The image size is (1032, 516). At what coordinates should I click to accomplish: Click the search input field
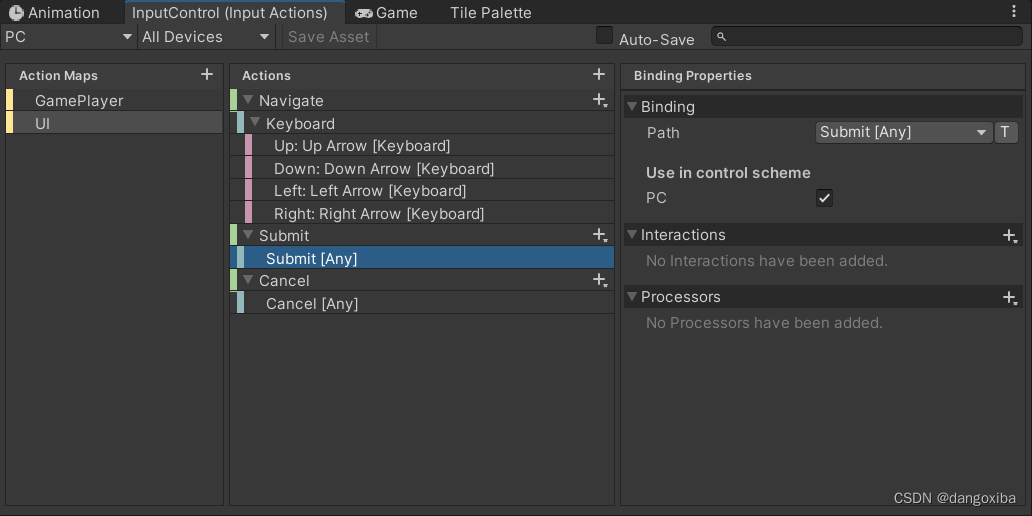click(x=870, y=37)
